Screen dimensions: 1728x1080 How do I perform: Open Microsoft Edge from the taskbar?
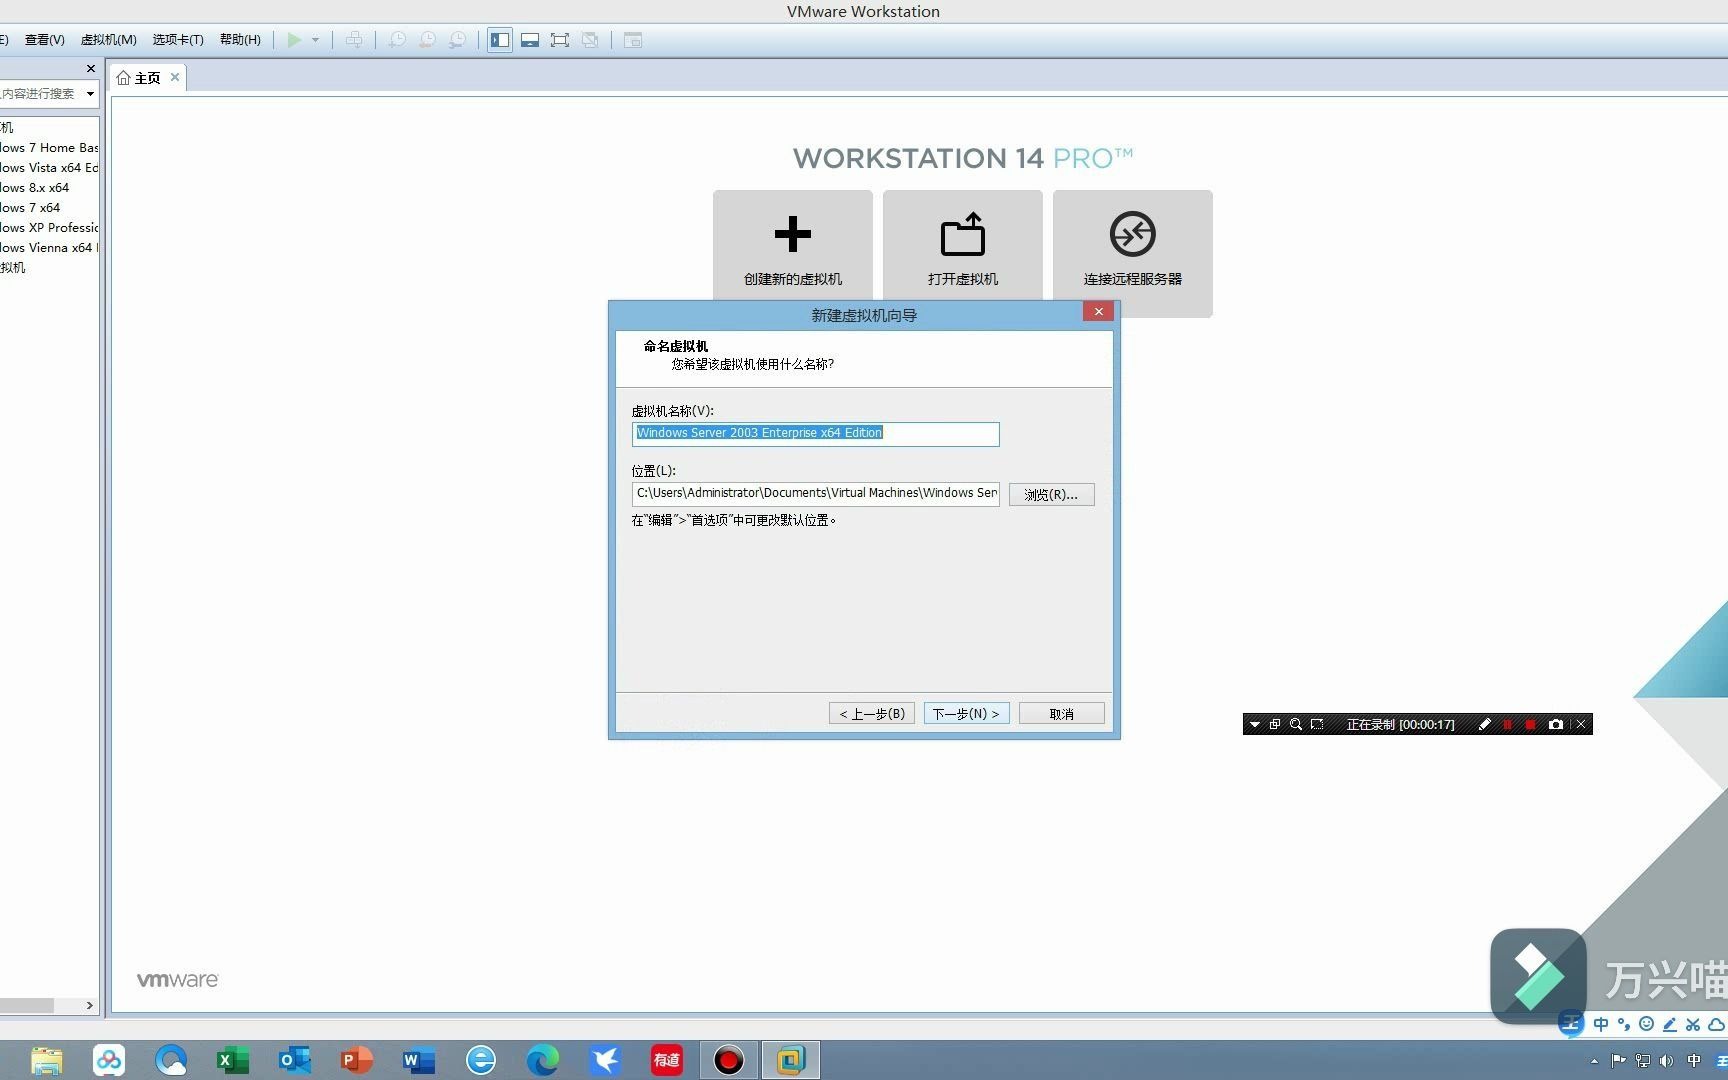(543, 1060)
